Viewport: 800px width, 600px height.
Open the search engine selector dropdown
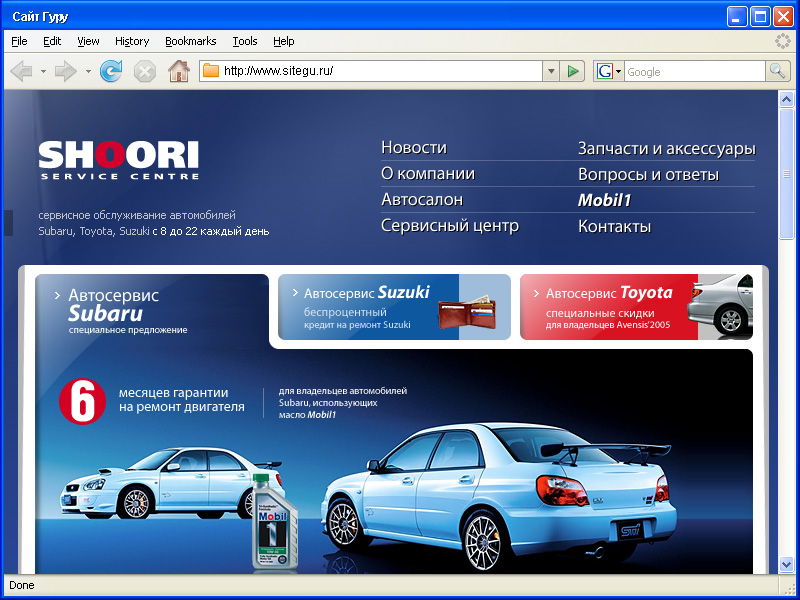618,71
